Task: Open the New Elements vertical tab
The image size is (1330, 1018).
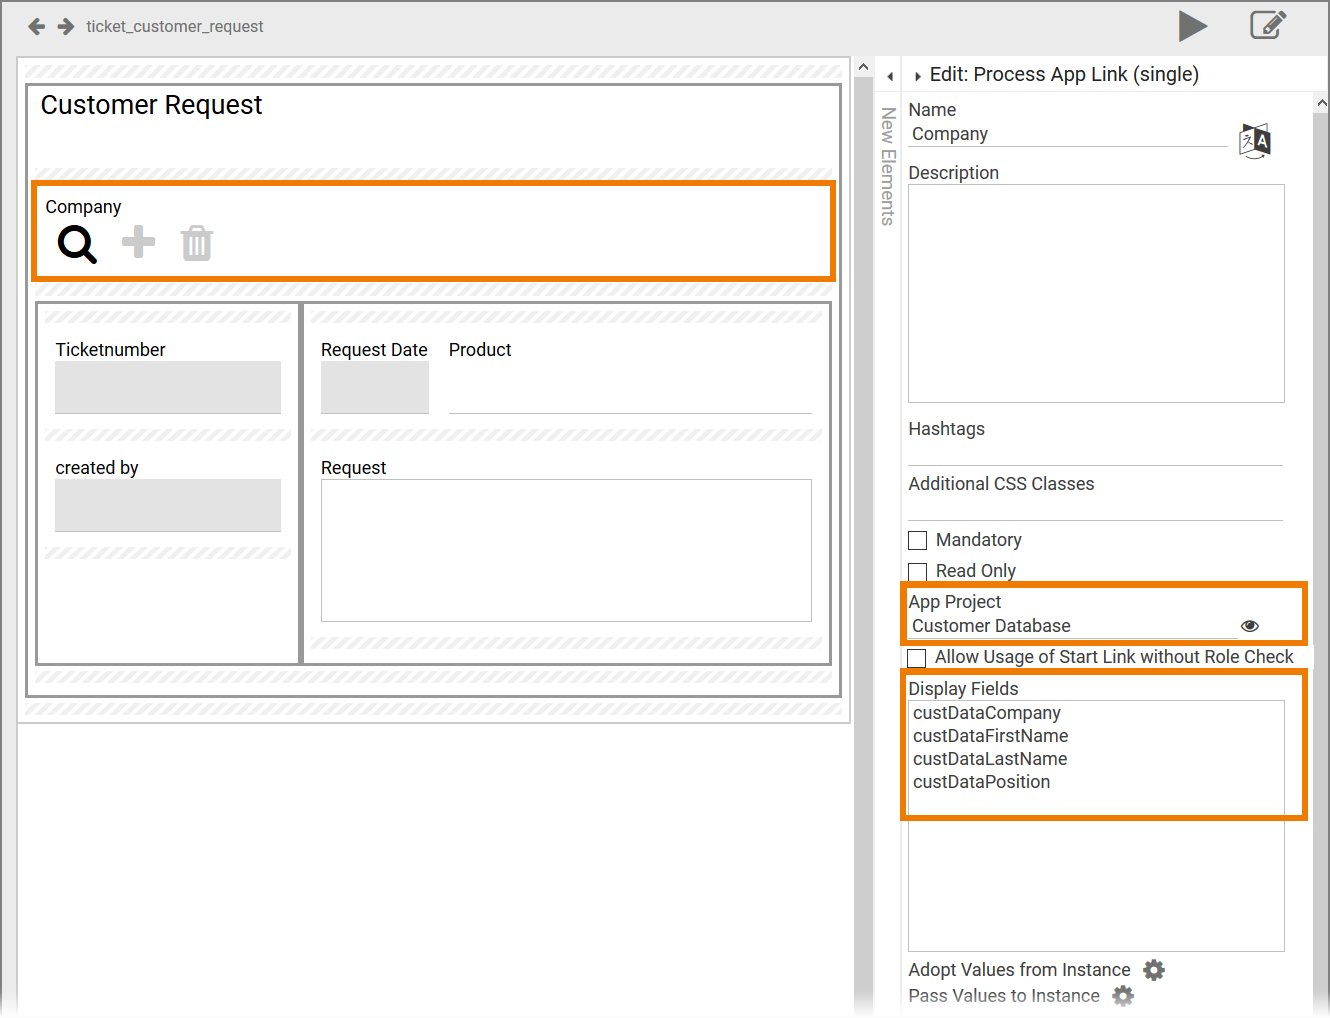Action: 887,166
